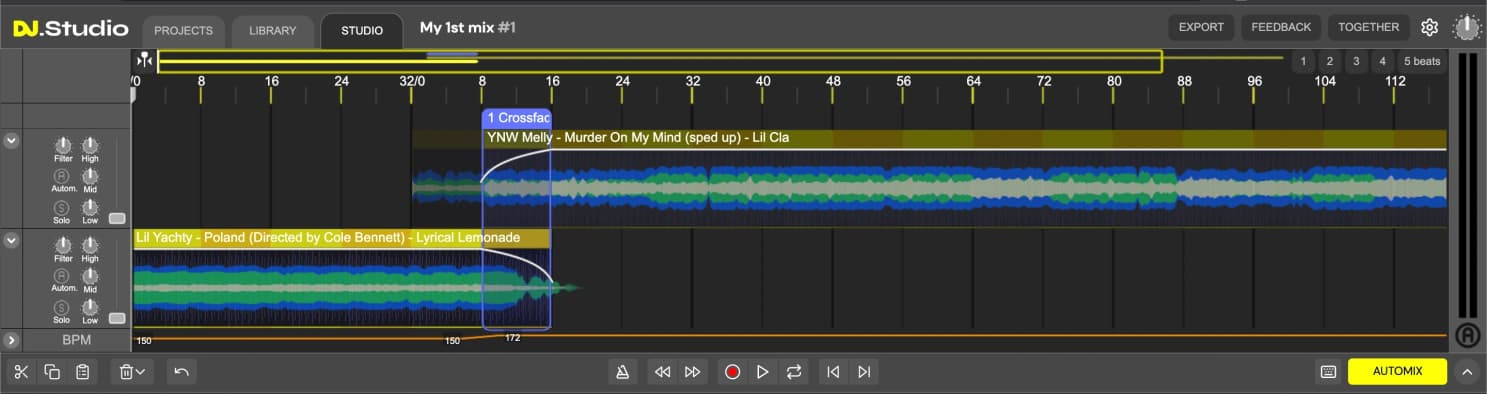Viewport: 1487px width, 394px height.
Task: Click the fit-to-playhead icon beside overview bar
Action: (x=145, y=60)
